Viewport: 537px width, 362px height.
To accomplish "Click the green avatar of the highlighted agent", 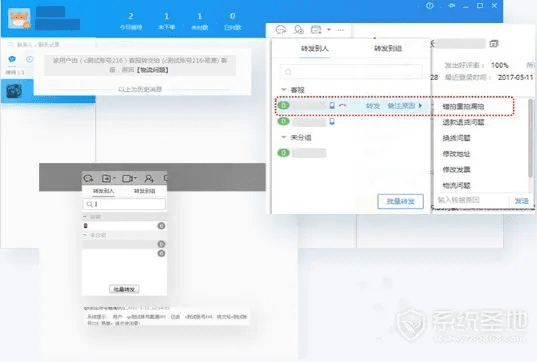I will click(283, 105).
